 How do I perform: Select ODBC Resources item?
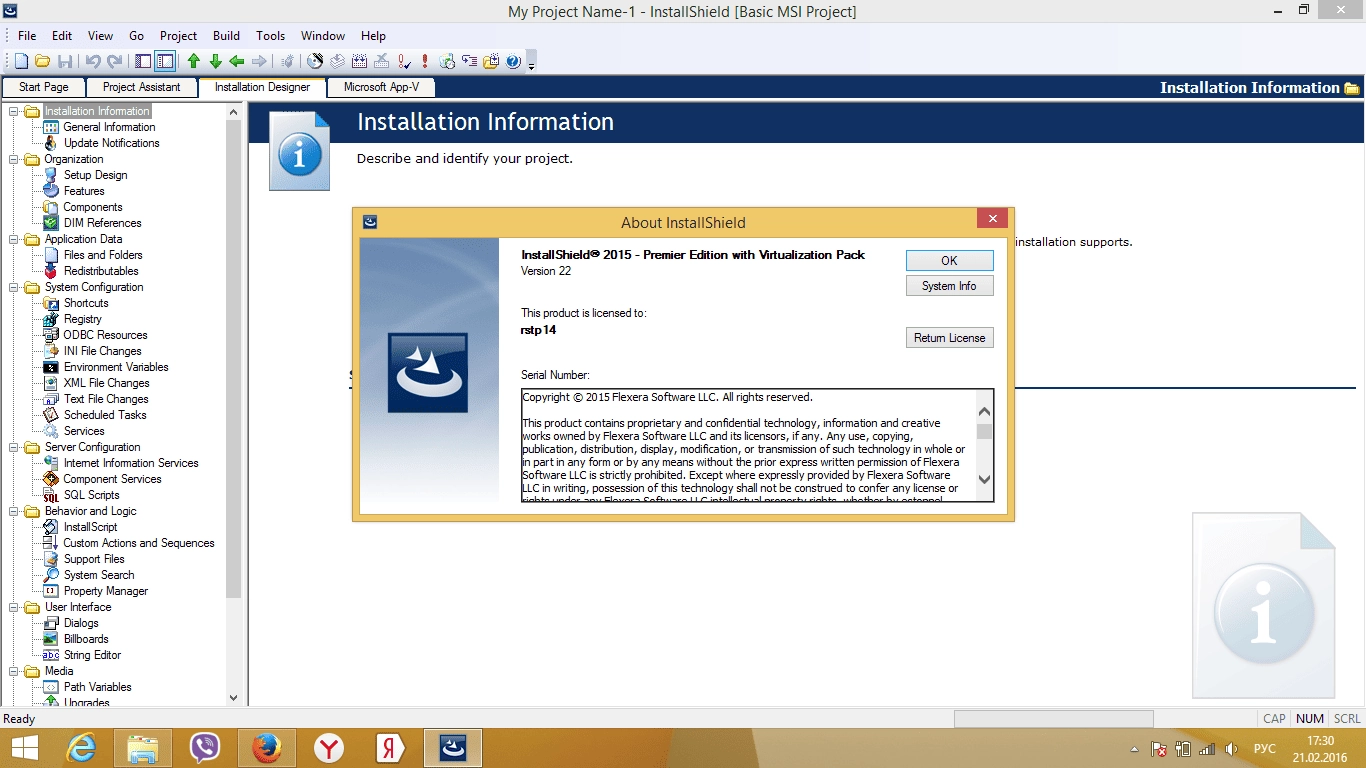105,335
